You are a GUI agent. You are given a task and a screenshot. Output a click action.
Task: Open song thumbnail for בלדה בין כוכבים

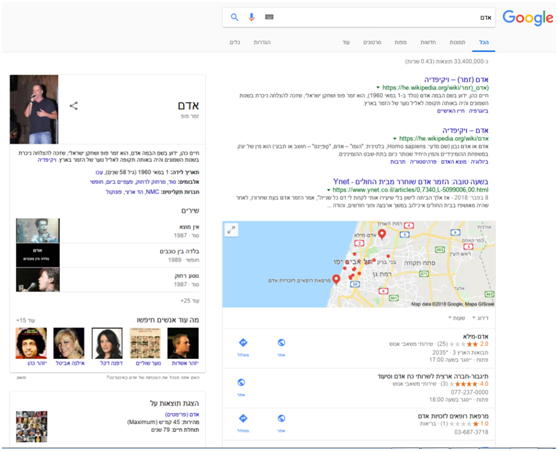click(x=38, y=255)
